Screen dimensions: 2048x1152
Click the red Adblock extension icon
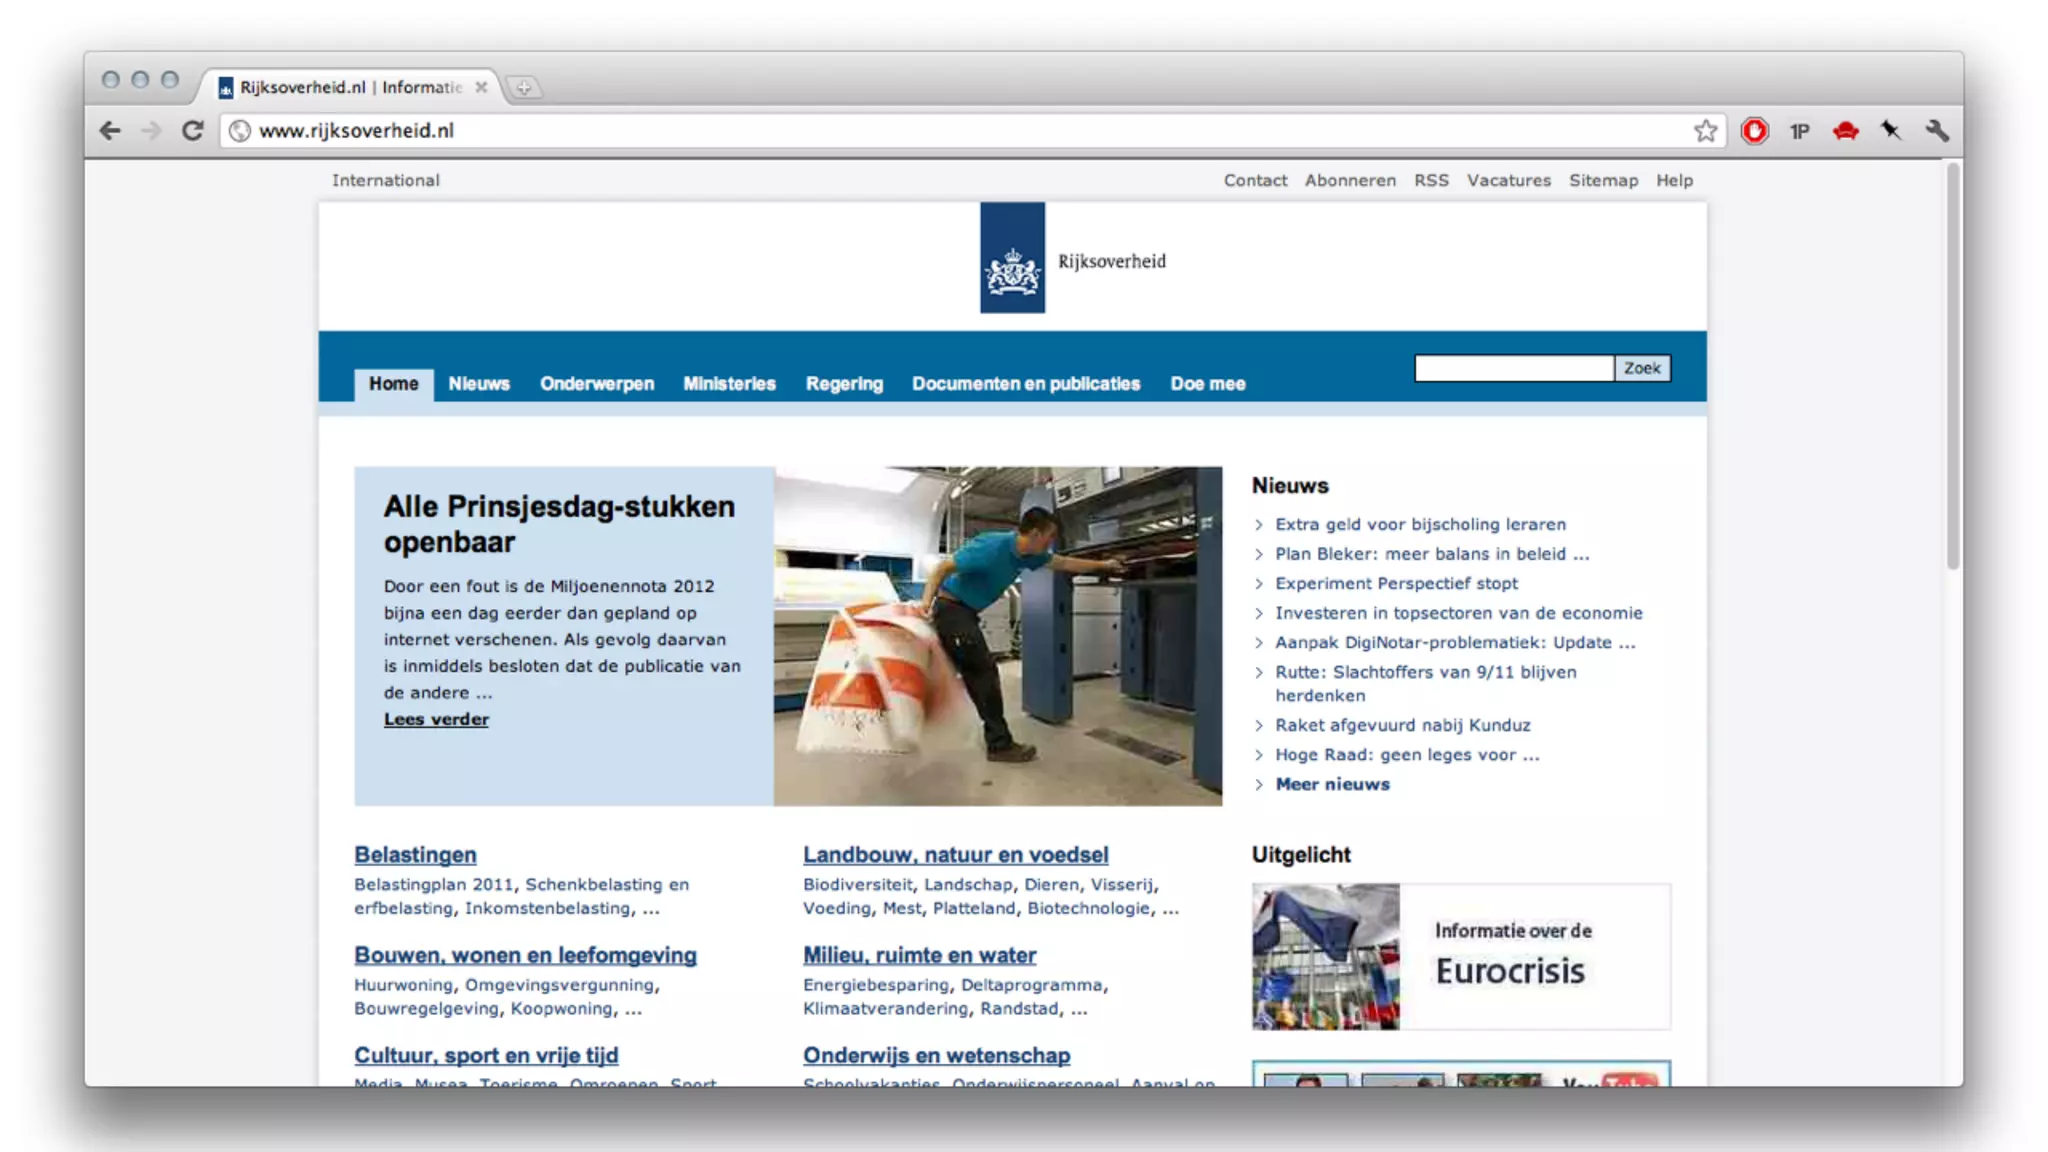pos(1754,131)
